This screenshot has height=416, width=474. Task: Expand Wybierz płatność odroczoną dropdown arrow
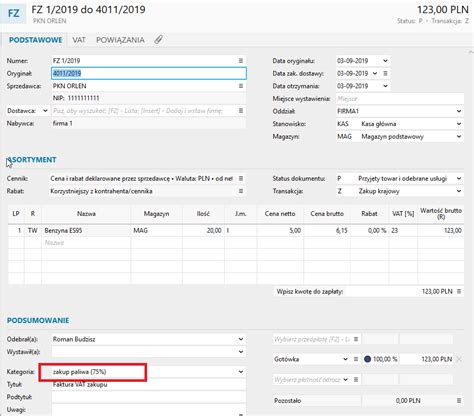coord(345,379)
